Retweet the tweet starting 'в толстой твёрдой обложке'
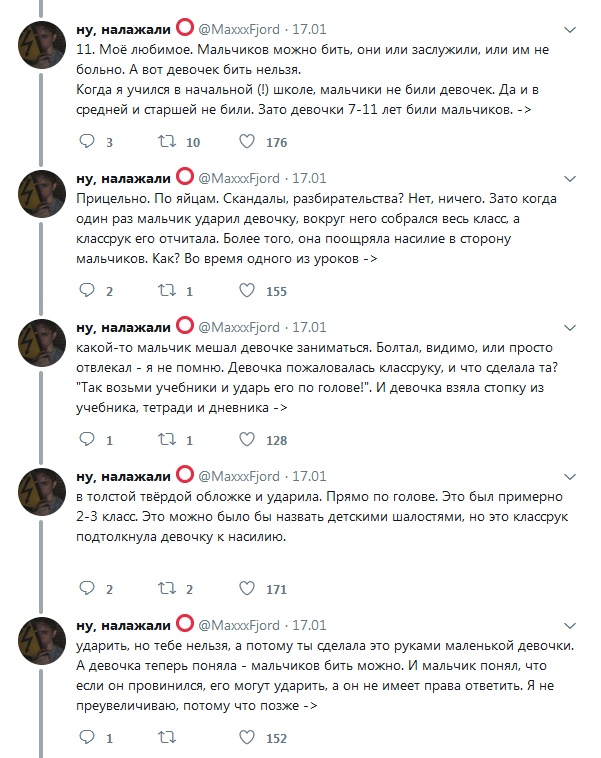 pos(167,588)
